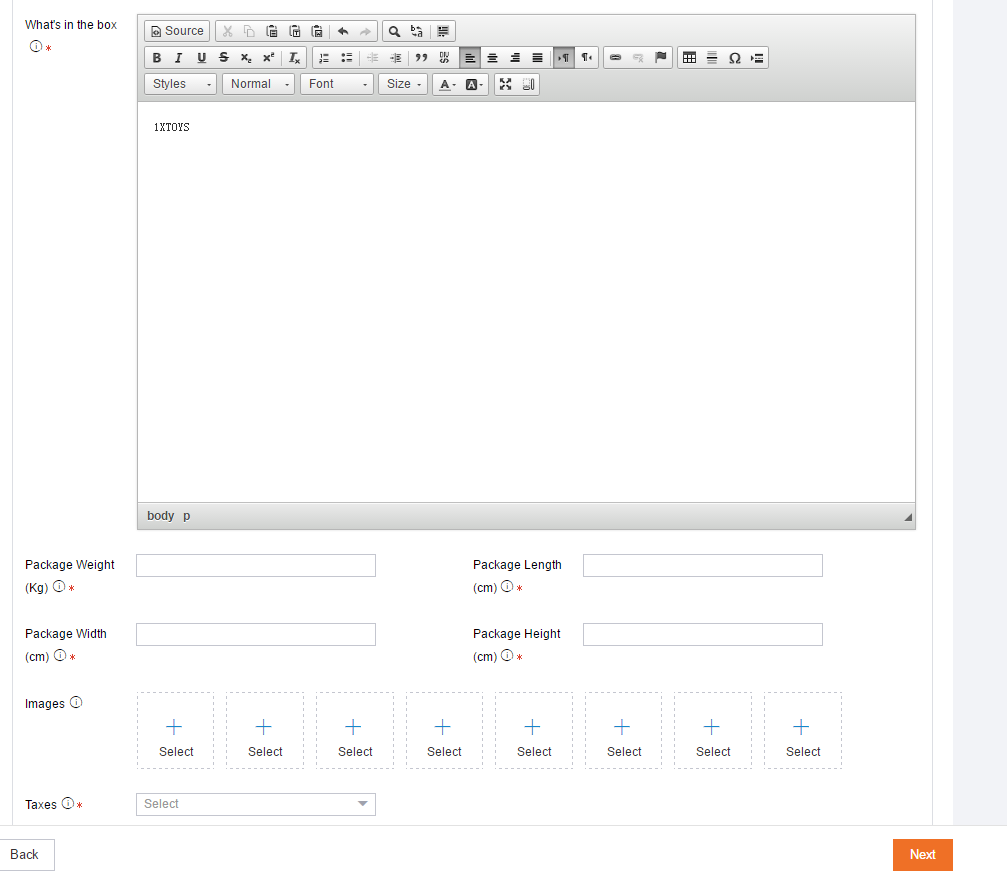Screen dimensions: 1007x877
Task: Click the Package Weight input field
Action: (256, 566)
